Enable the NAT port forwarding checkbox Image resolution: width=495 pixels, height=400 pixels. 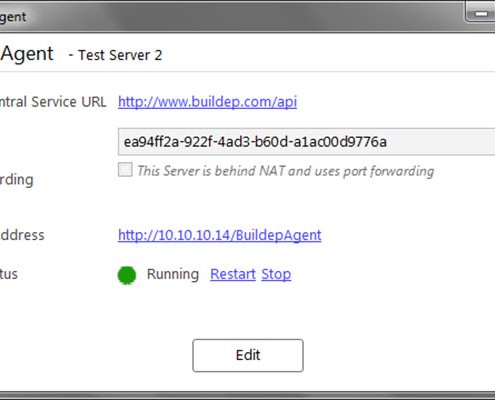point(125,170)
